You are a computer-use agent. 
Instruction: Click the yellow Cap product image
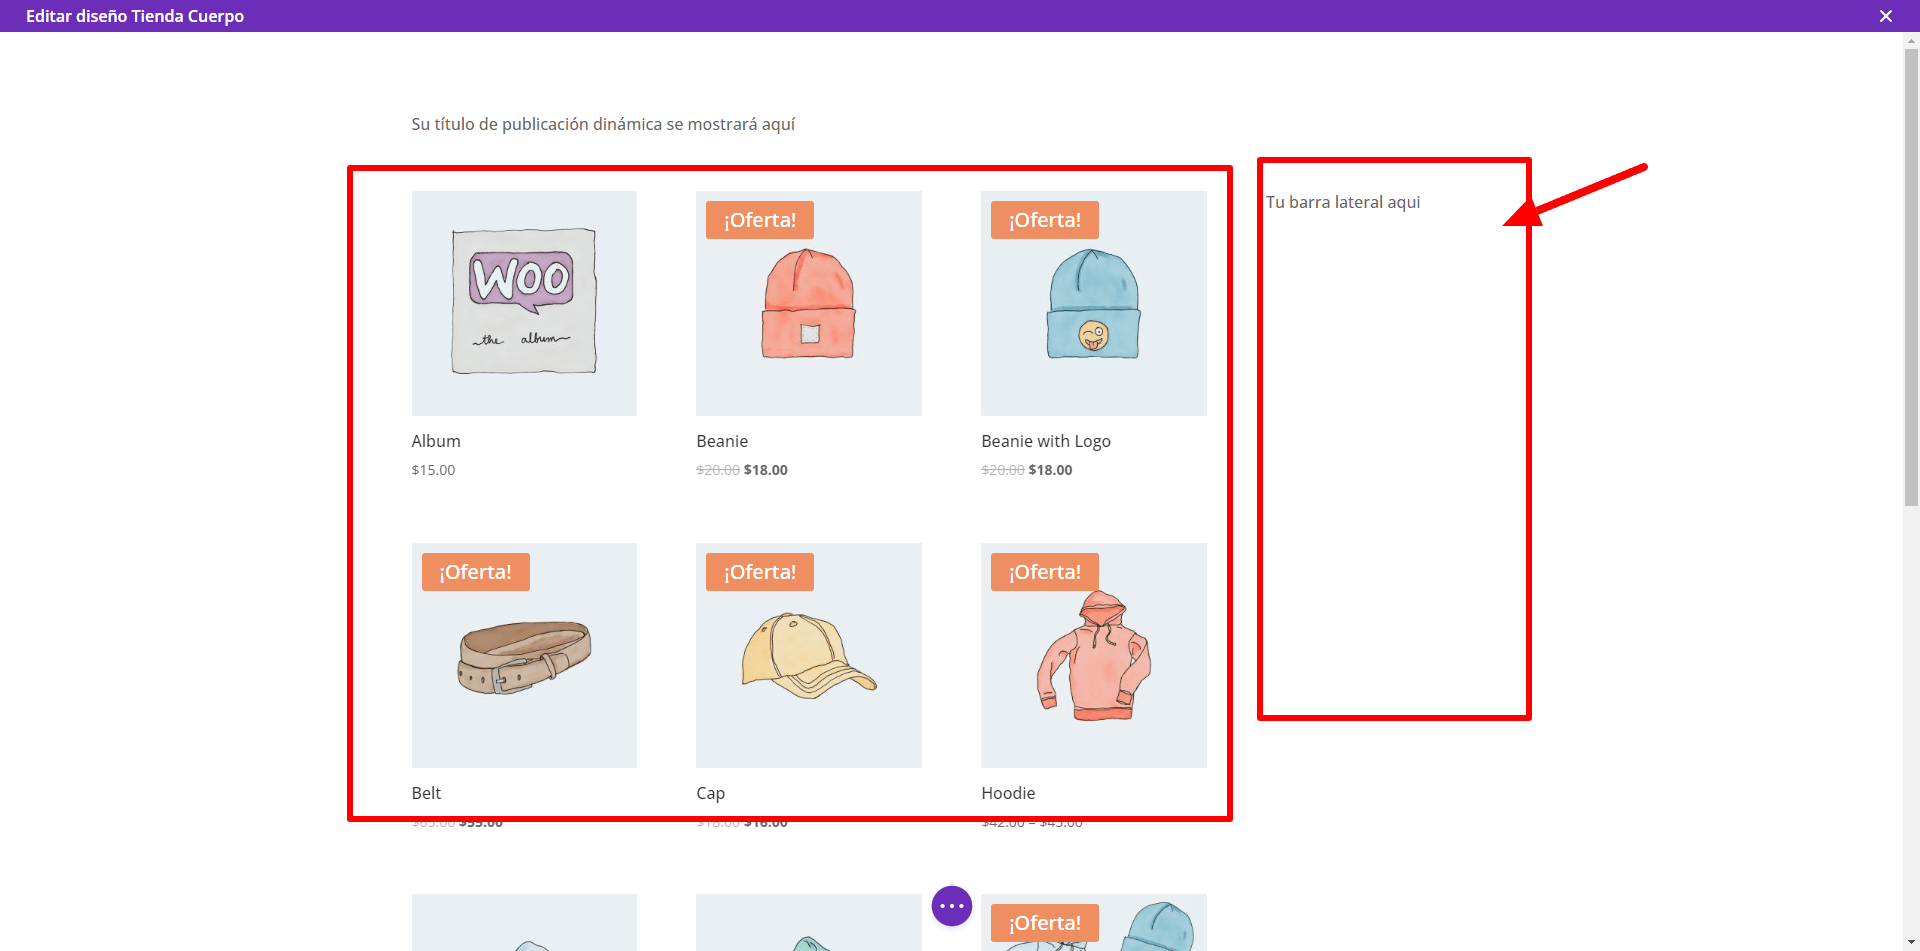pos(809,655)
